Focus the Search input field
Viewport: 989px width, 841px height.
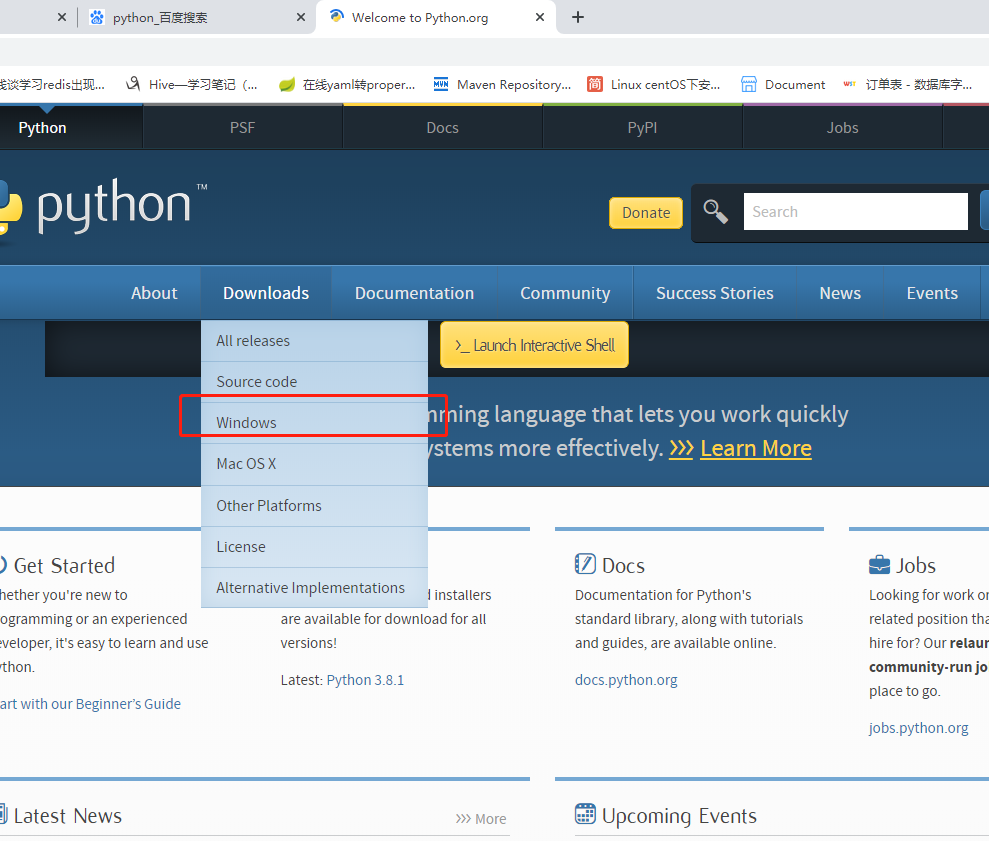pyautogui.click(x=855, y=211)
